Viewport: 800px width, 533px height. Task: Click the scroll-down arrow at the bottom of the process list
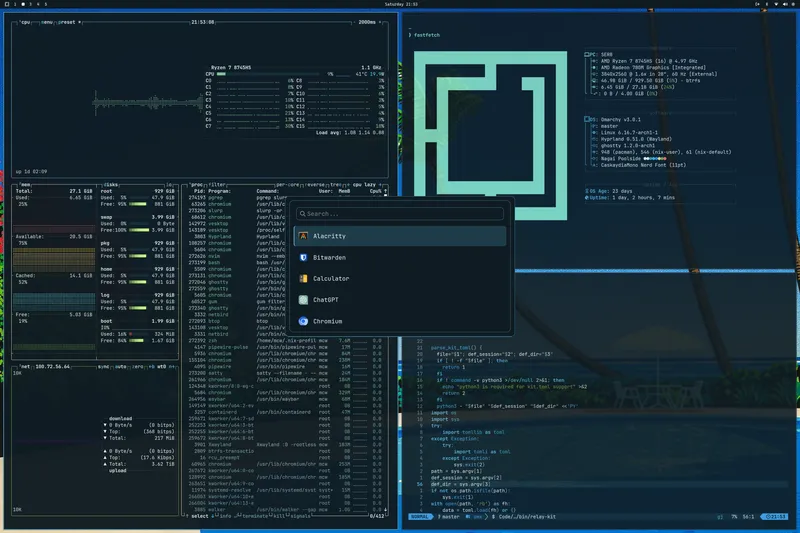385,510
